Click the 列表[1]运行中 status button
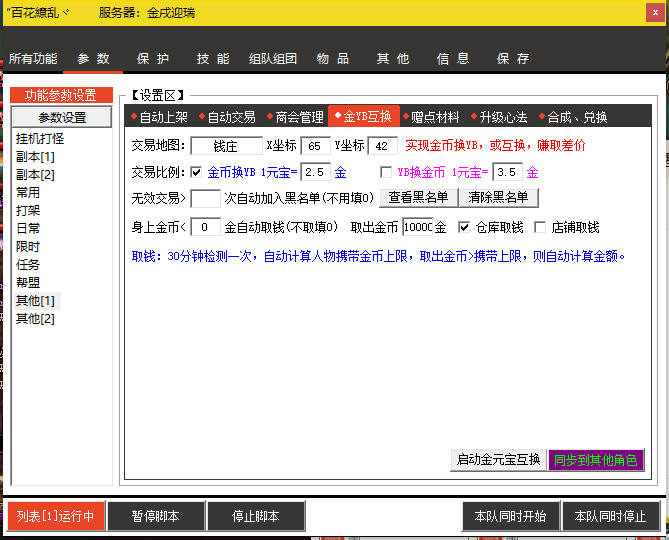This screenshot has width=669, height=540. [55, 516]
